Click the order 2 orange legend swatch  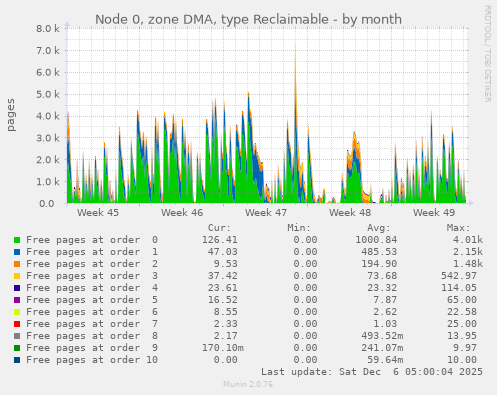point(17,264)
